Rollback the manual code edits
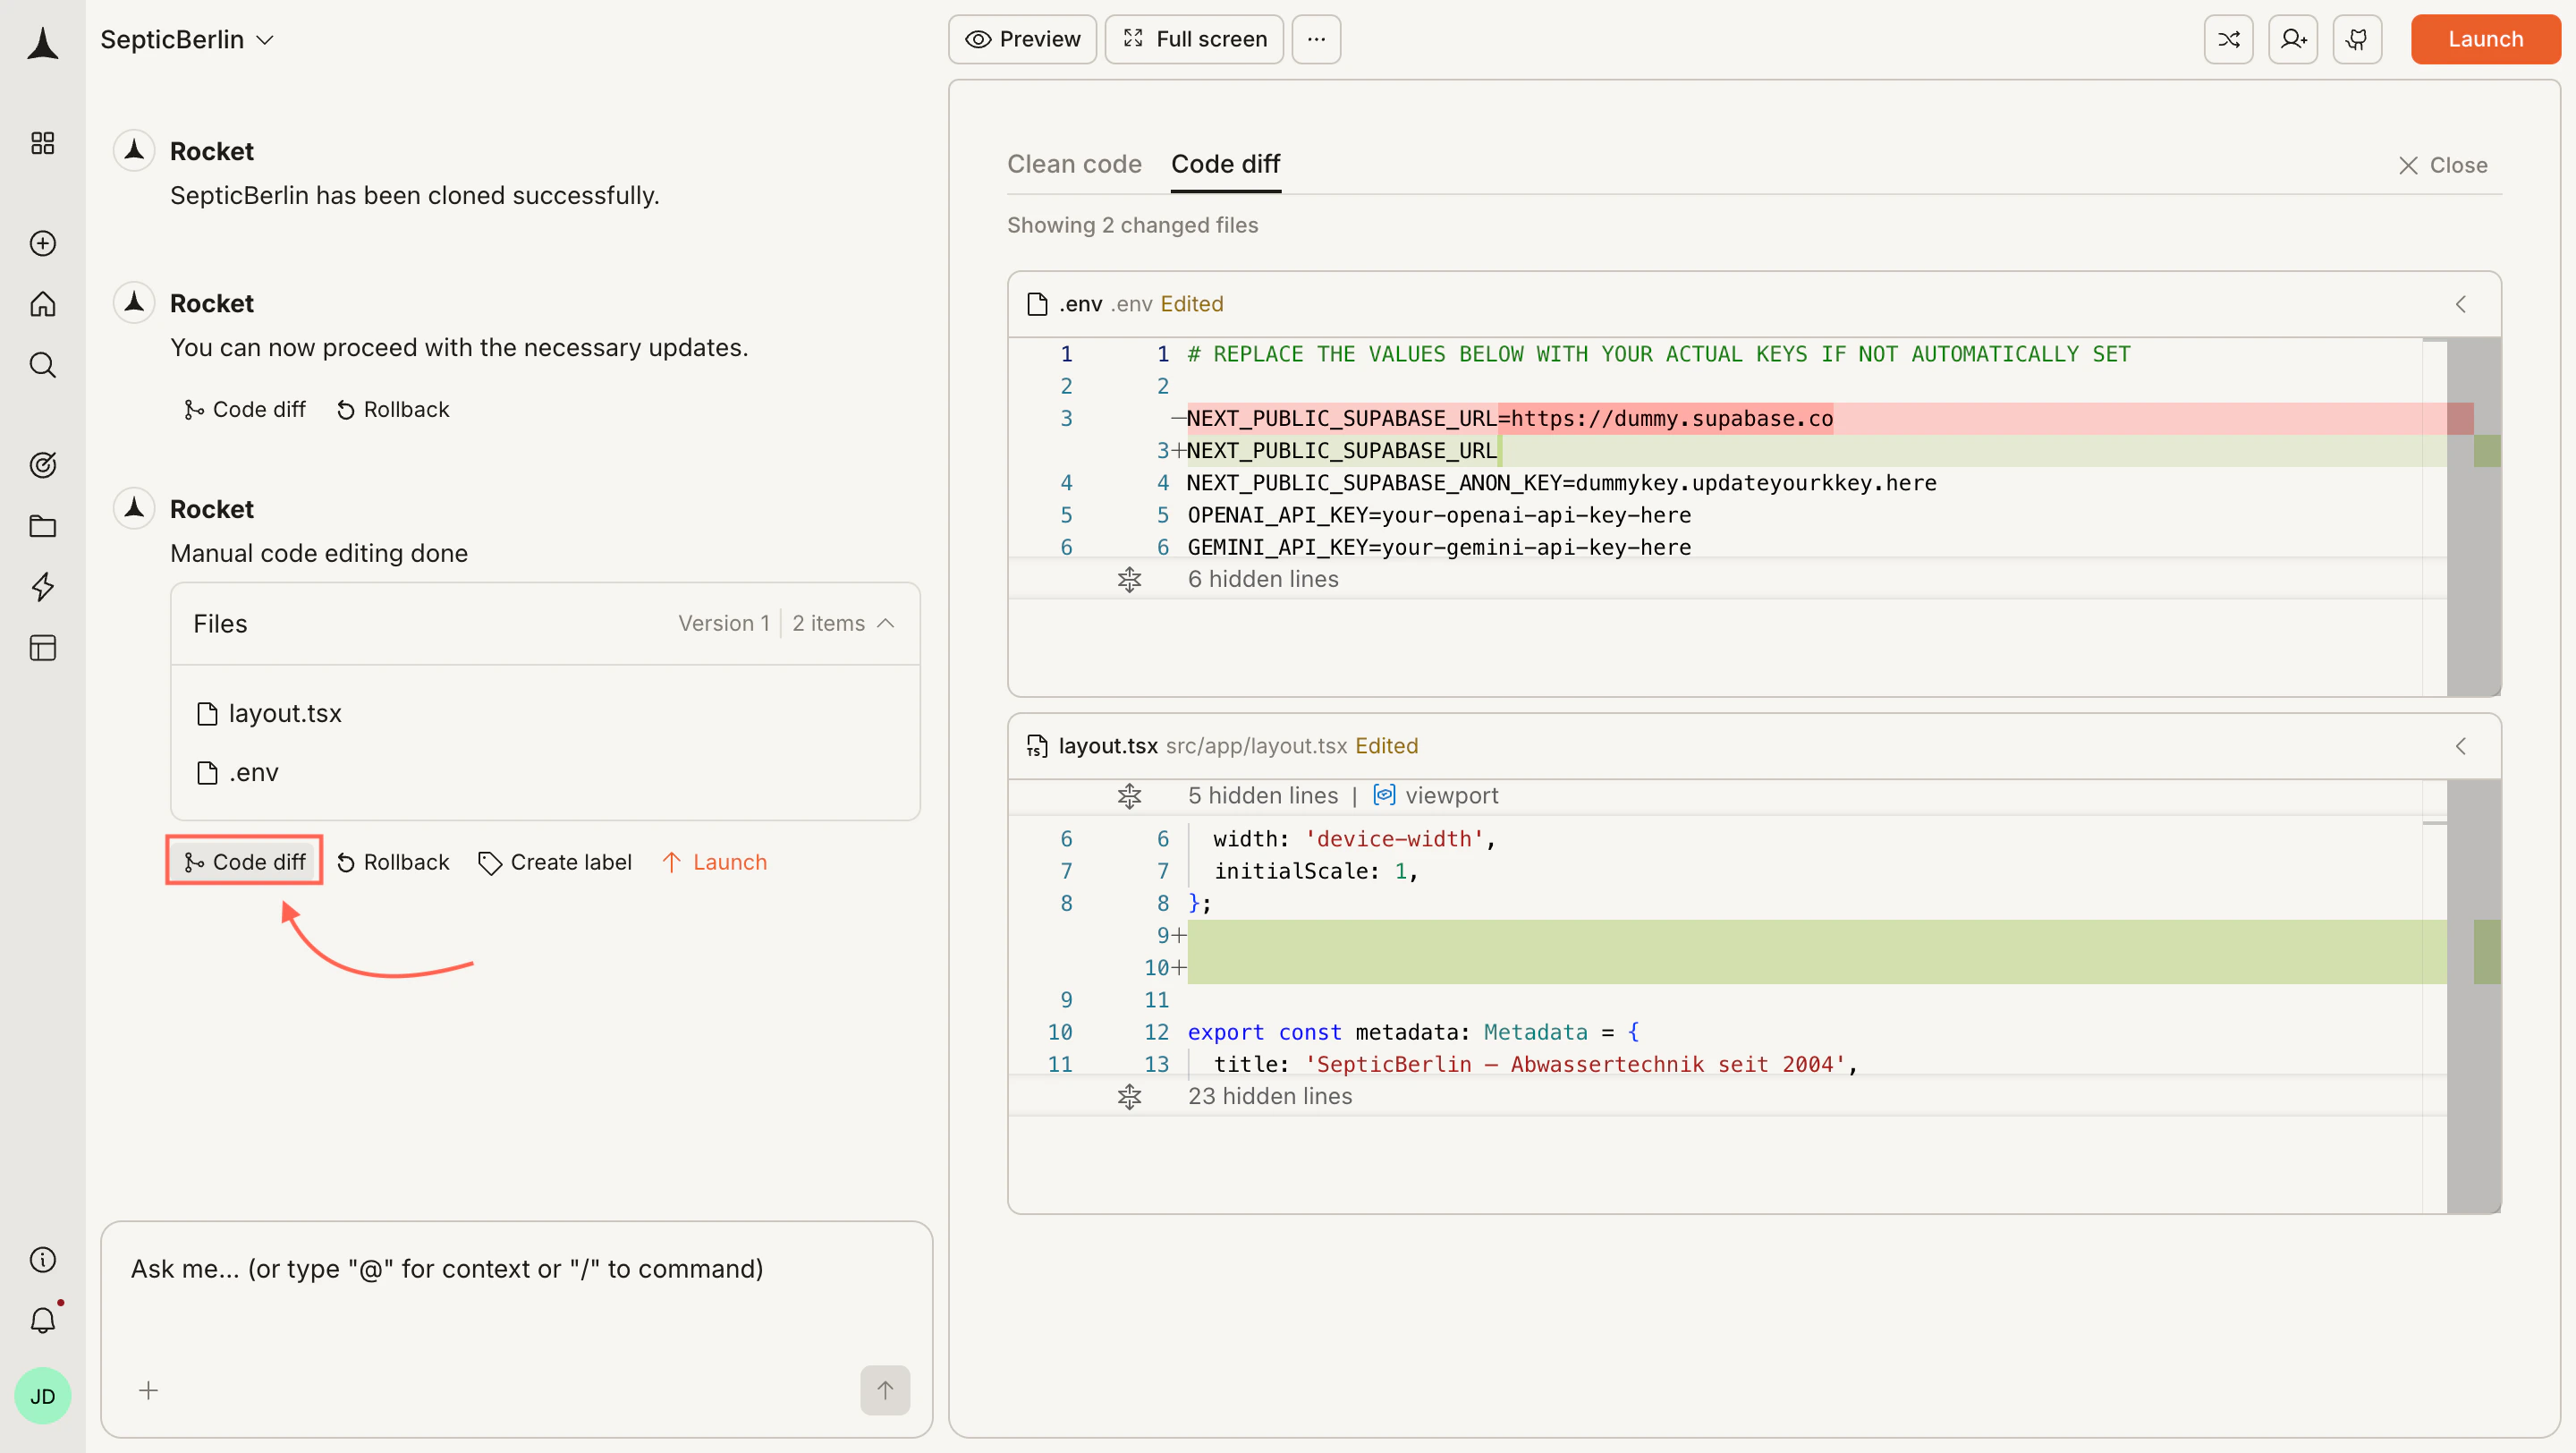The width and height of the screenshot is (2576, 1453). coord(393,861)
